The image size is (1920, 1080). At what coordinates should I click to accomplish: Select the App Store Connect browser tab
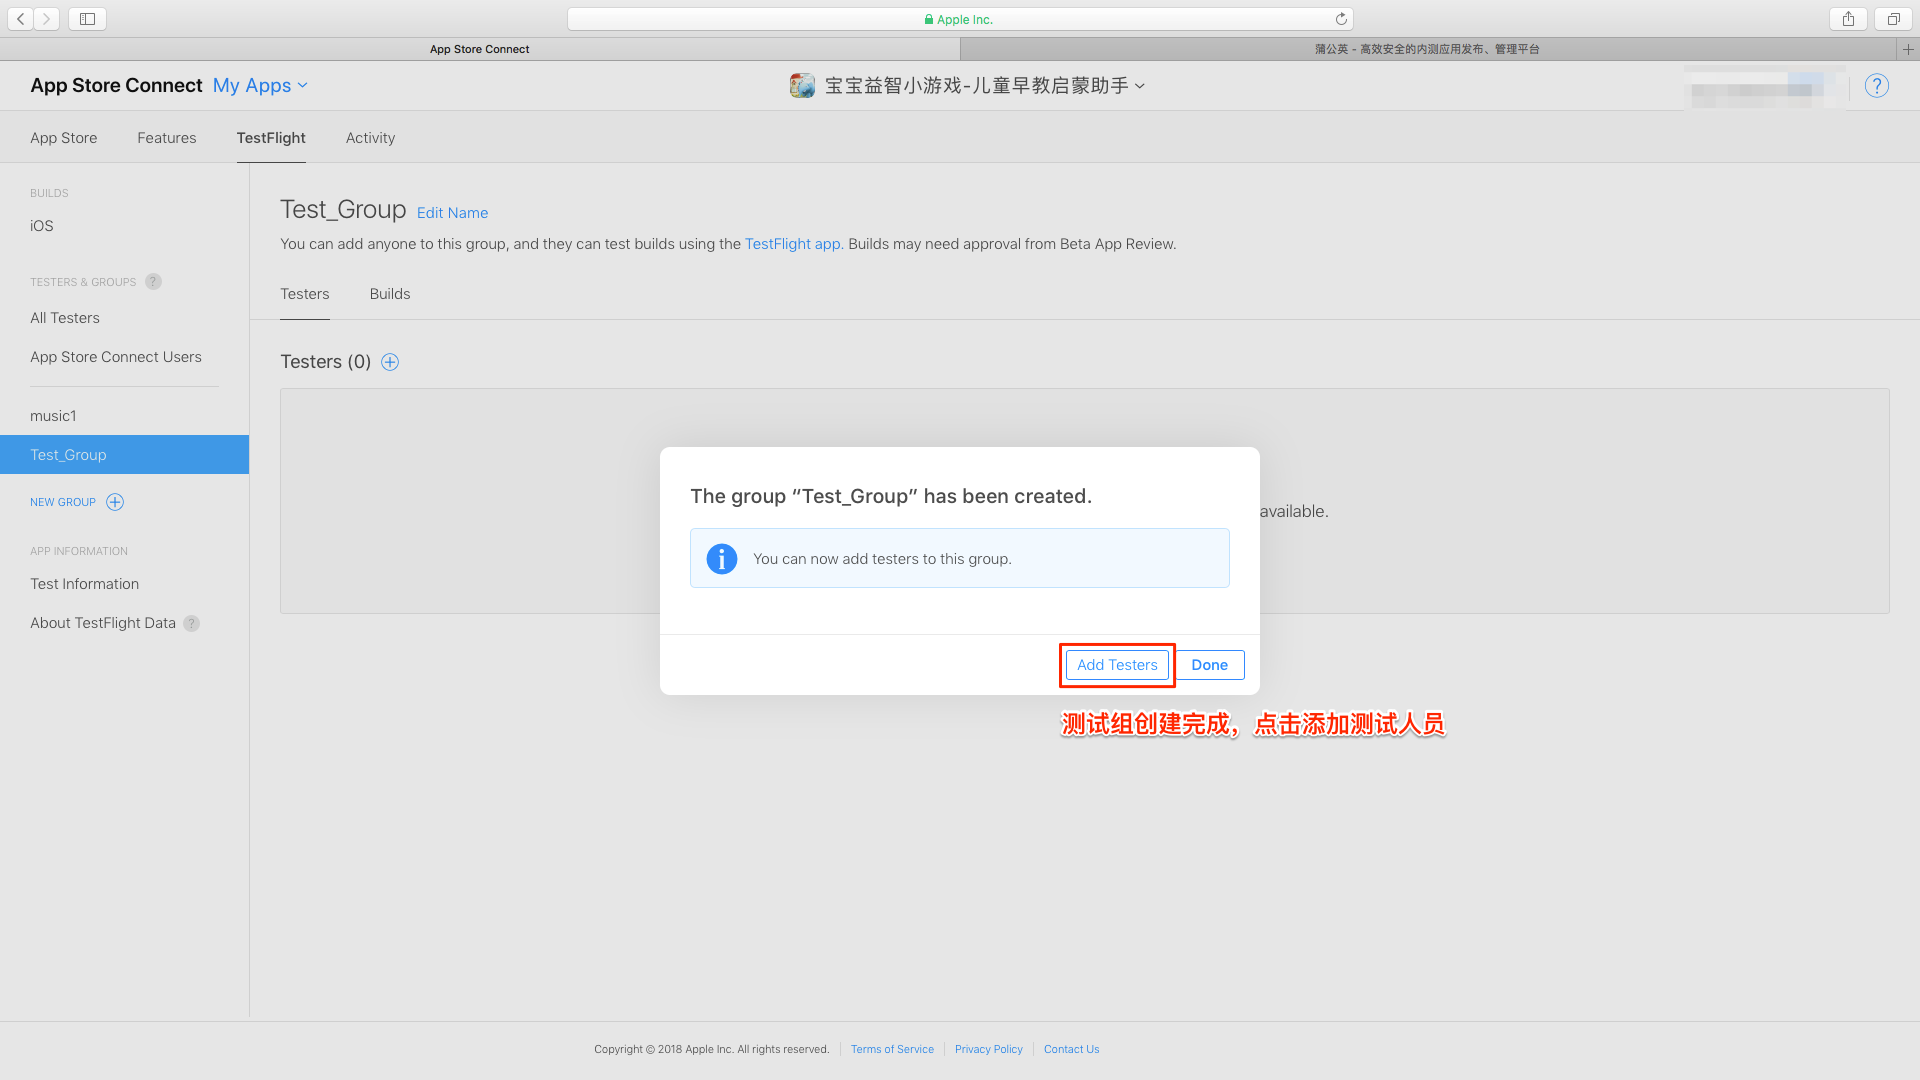click(480, 49)
